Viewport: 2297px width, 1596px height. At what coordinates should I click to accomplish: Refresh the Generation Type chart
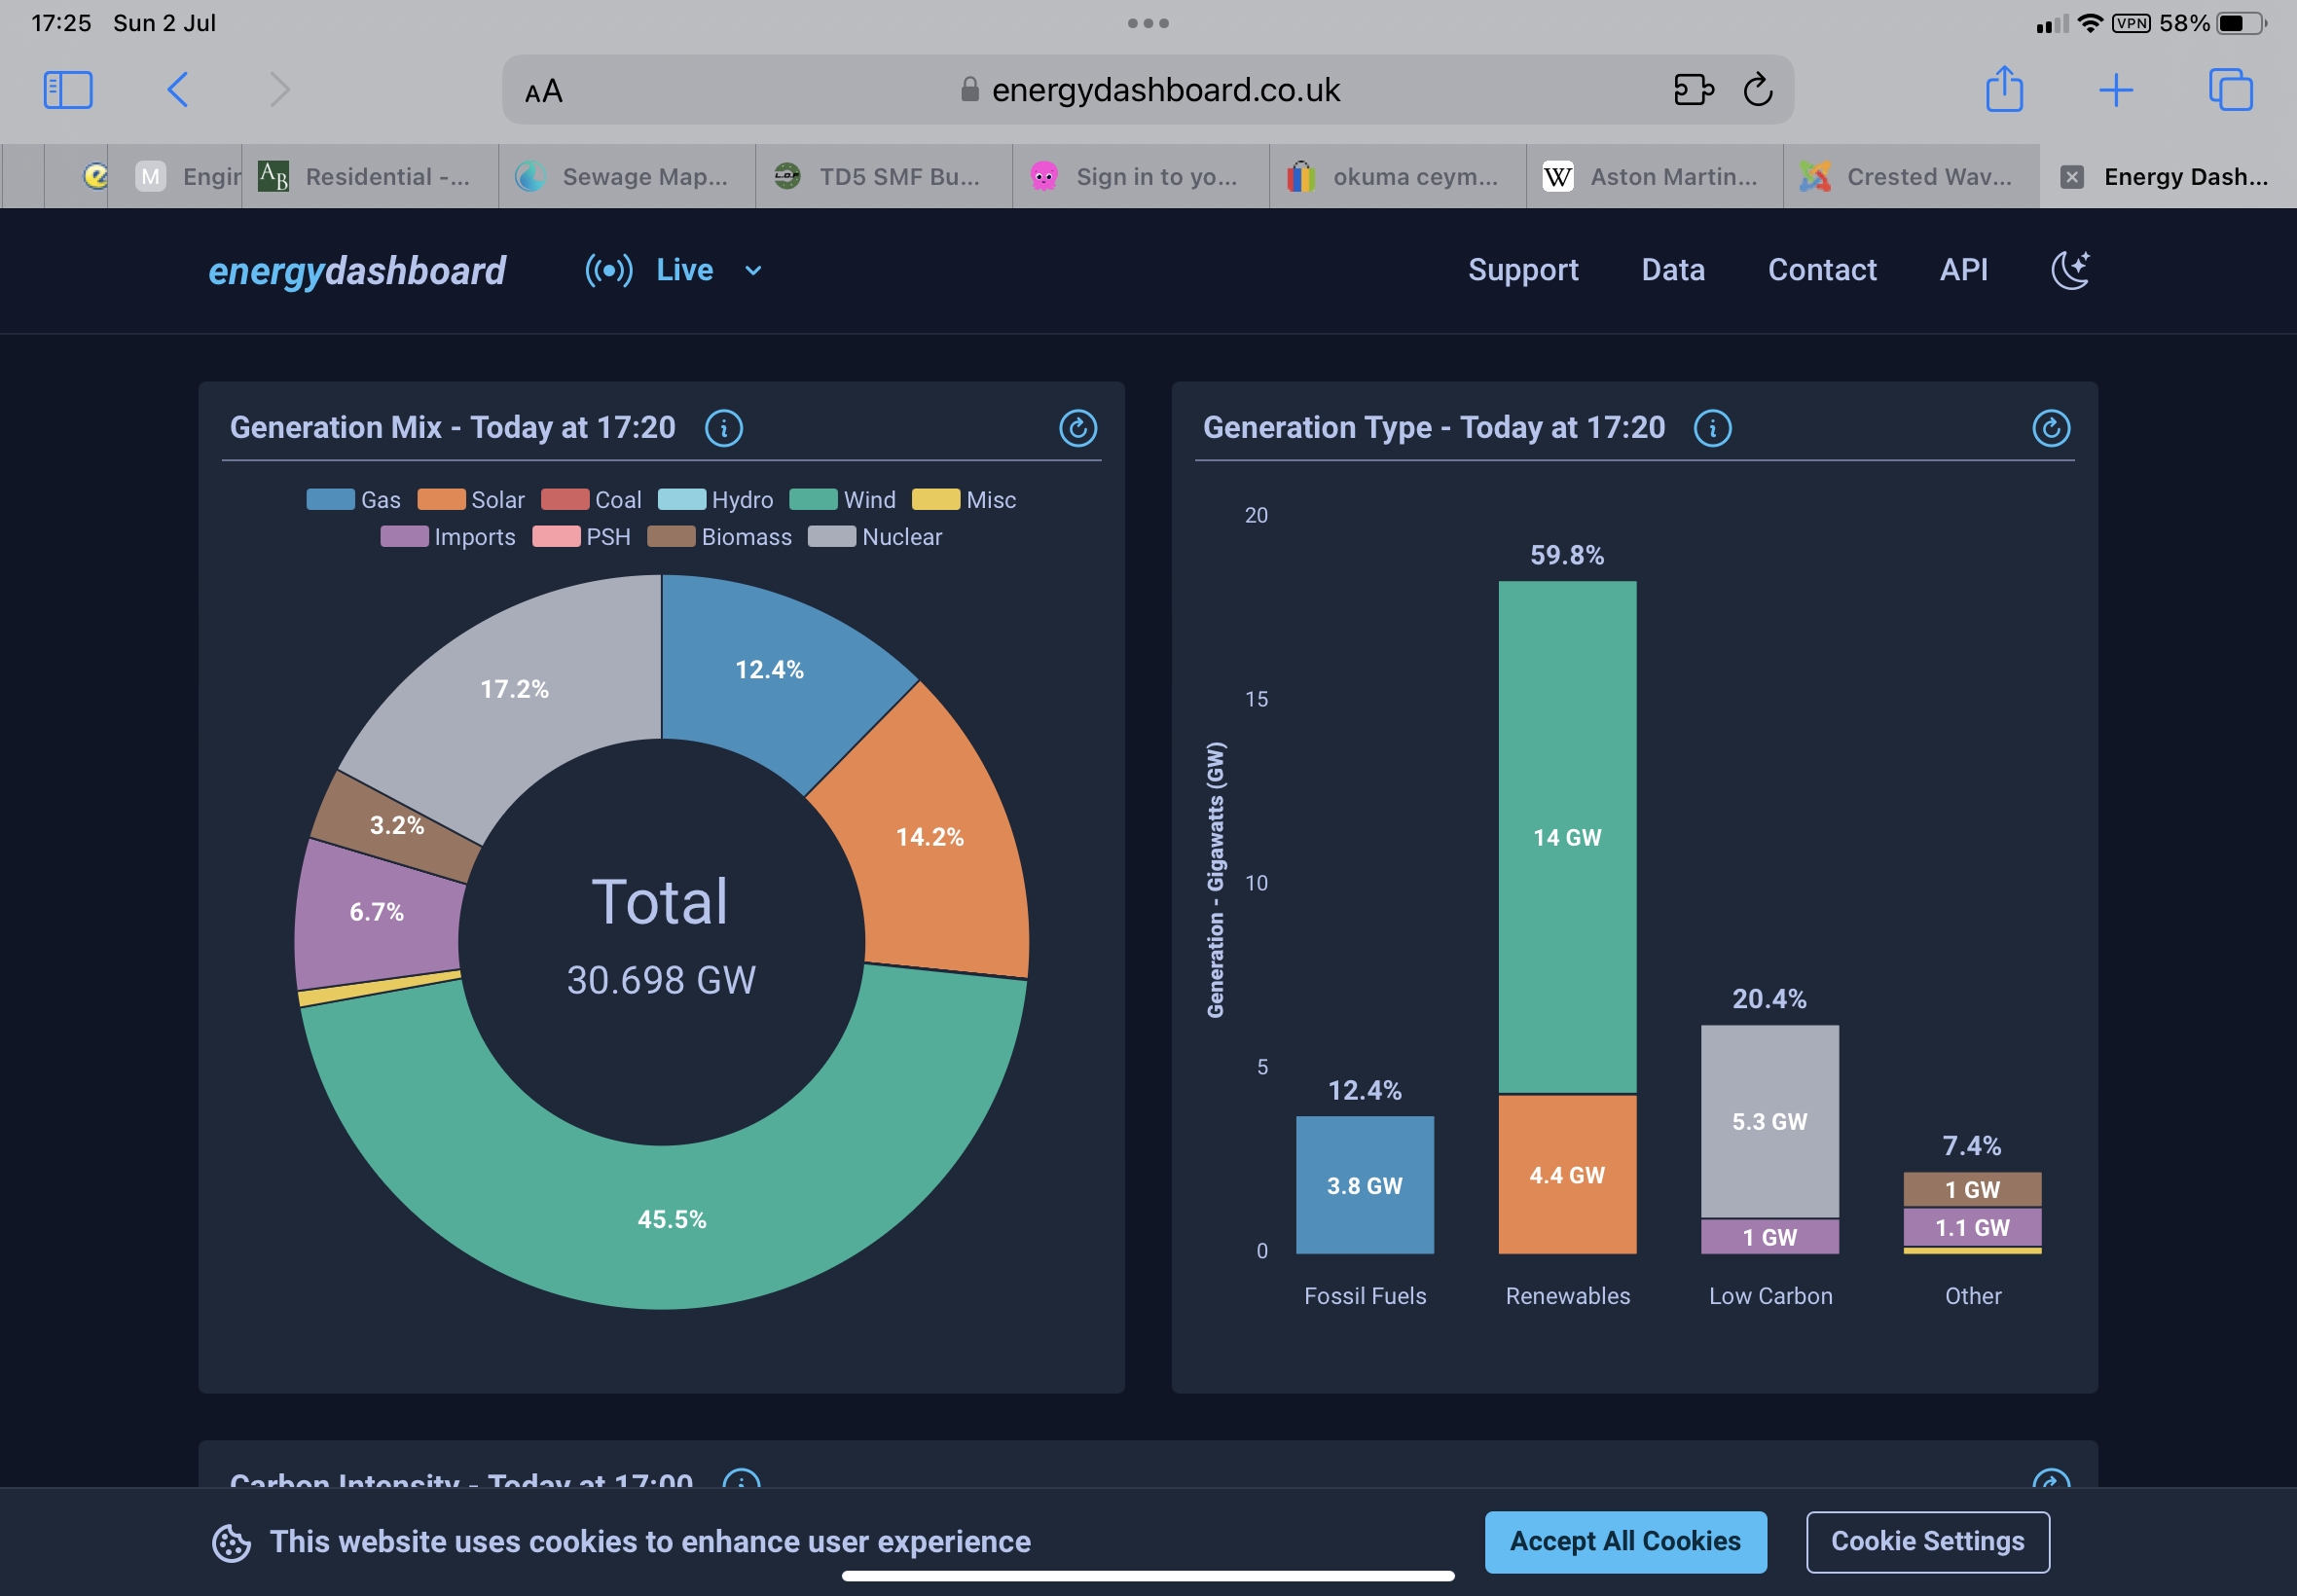click(x=2050, y=428)
